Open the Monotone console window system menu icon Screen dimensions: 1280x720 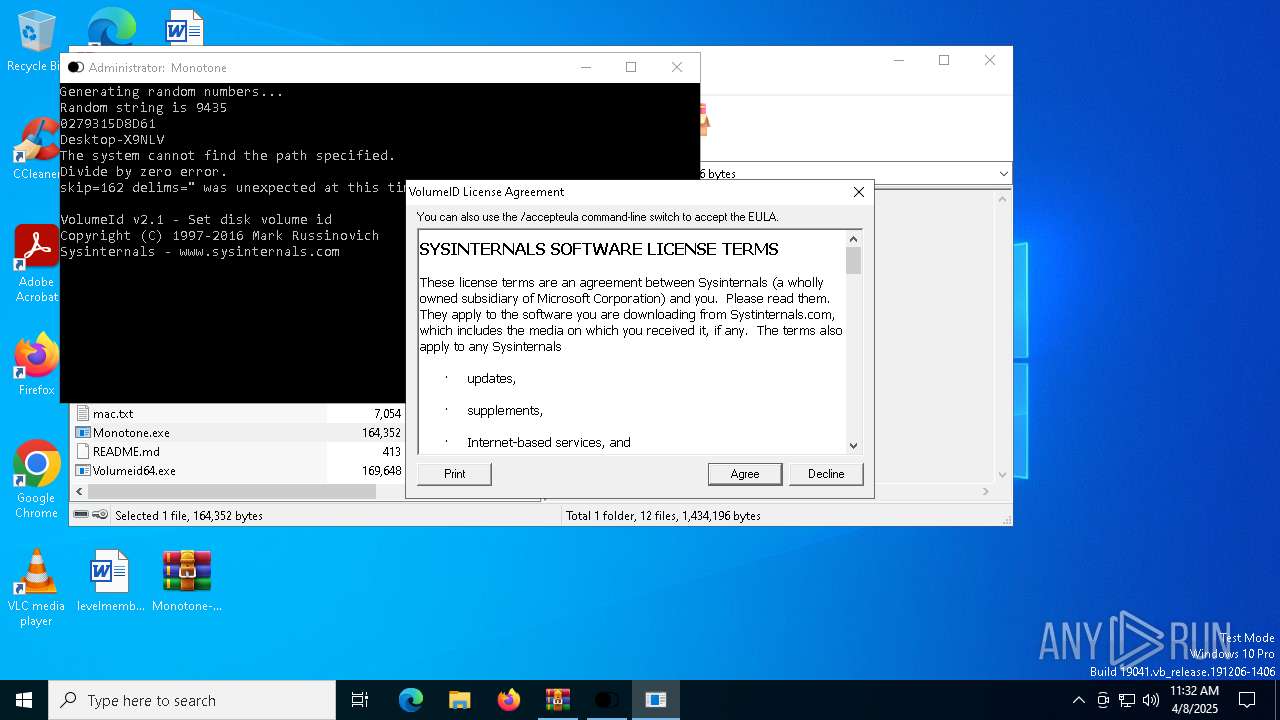pos(75,67)
